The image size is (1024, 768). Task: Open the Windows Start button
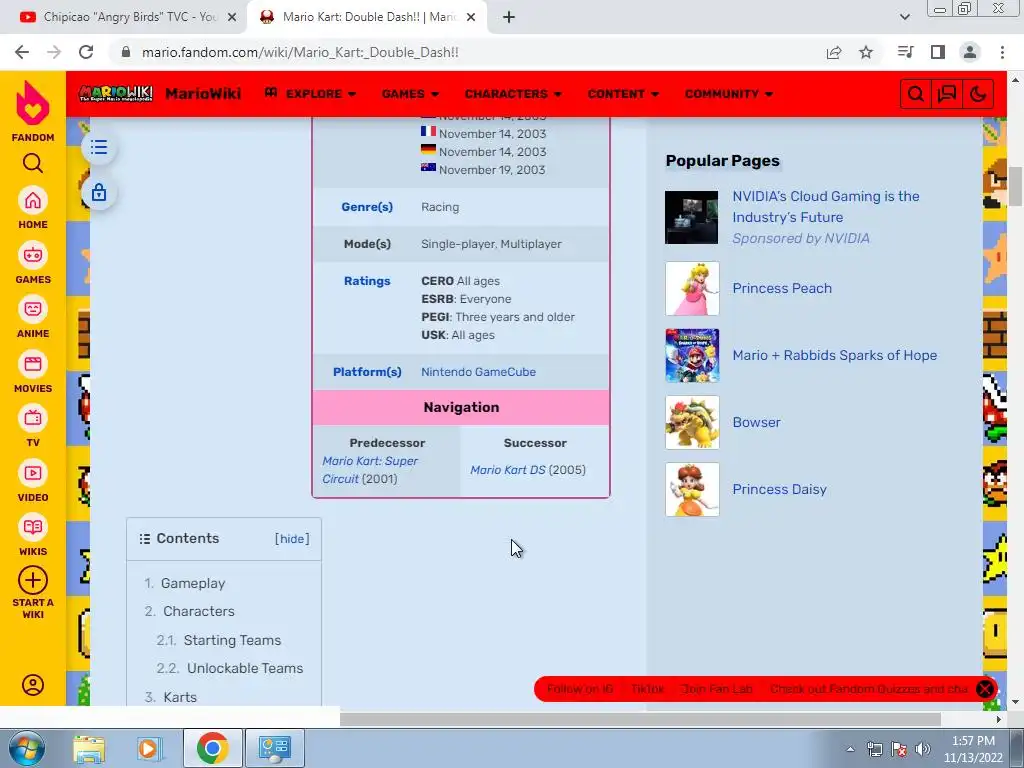[26, 748]
